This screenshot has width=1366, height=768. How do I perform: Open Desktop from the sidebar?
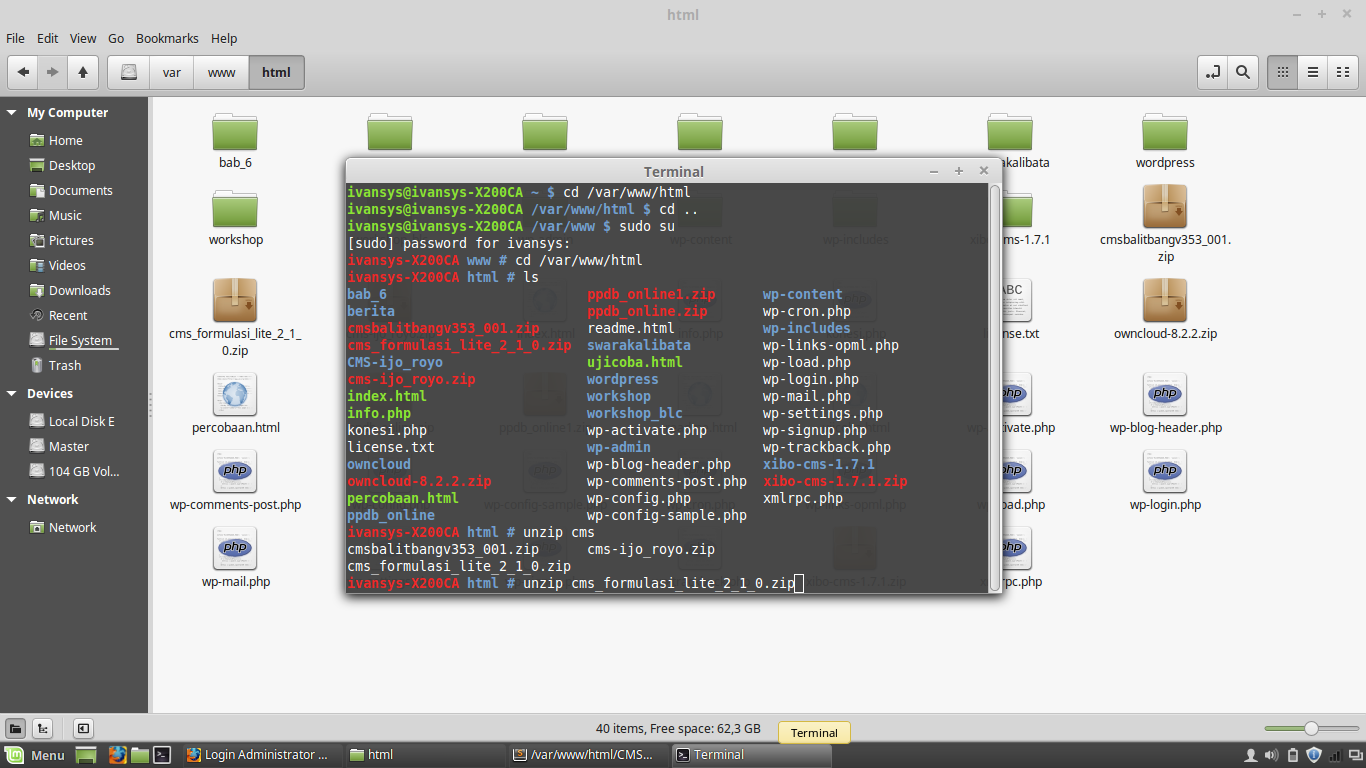click(x=72, y=166)
